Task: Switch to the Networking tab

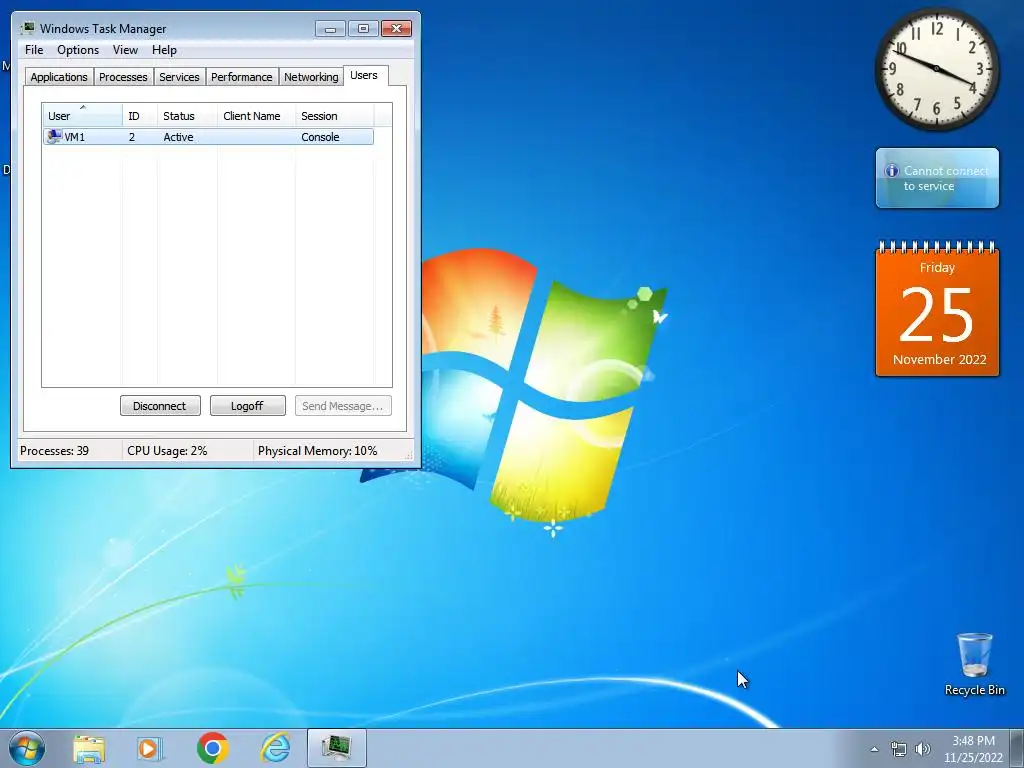Action: [311, 77]
